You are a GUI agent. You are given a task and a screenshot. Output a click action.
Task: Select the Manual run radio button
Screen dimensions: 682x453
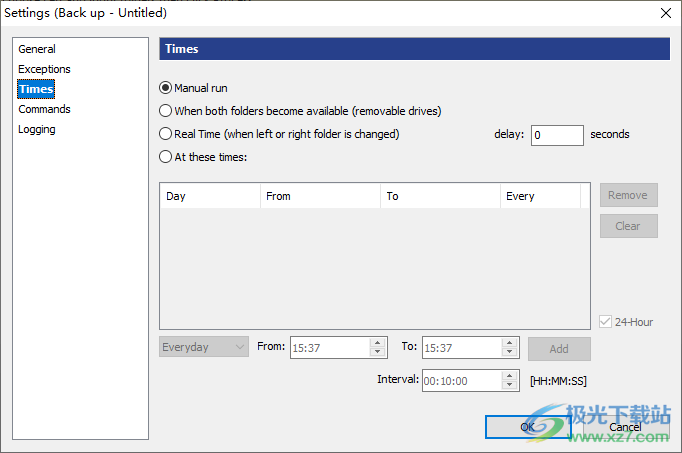(166, 88)
